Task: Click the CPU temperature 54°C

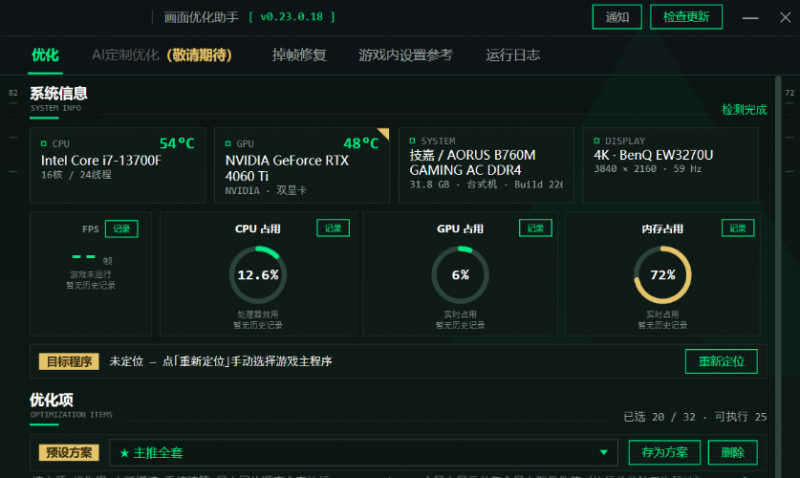Action: pos(177,143)
